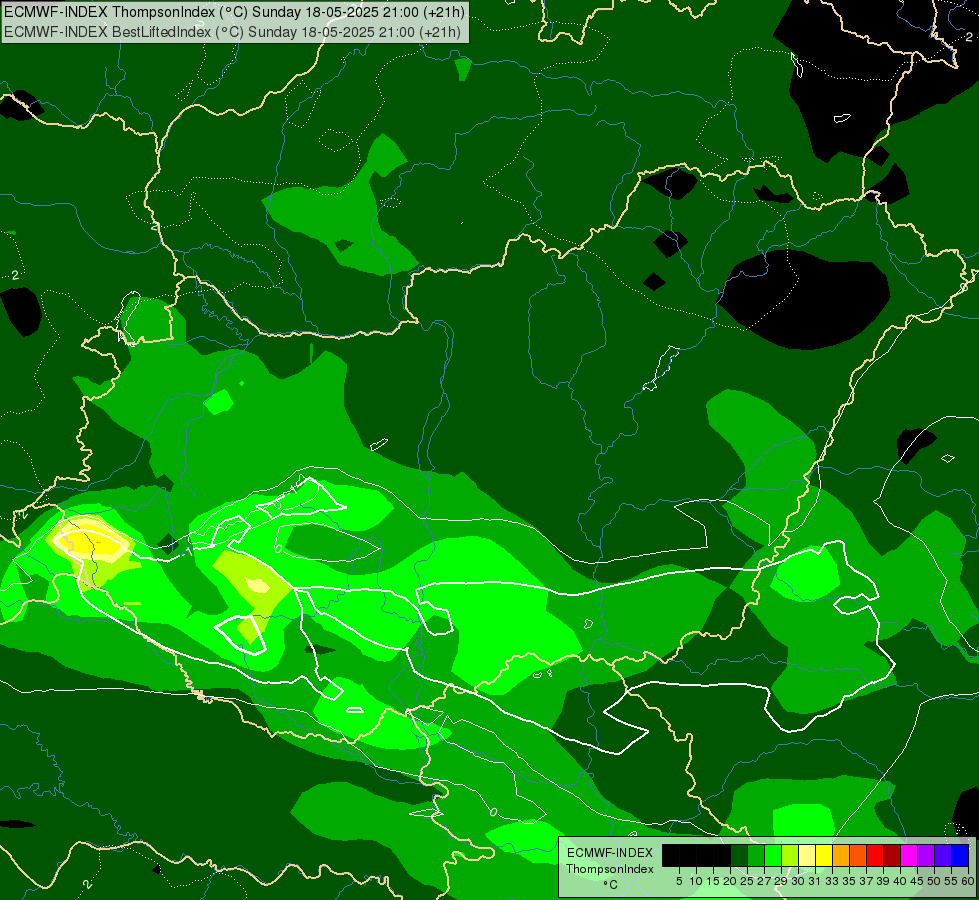This screenshot has width=979, height=900.
Task: Click the bright red 37–39 legend swatch
Action: (x=875, y=855)
